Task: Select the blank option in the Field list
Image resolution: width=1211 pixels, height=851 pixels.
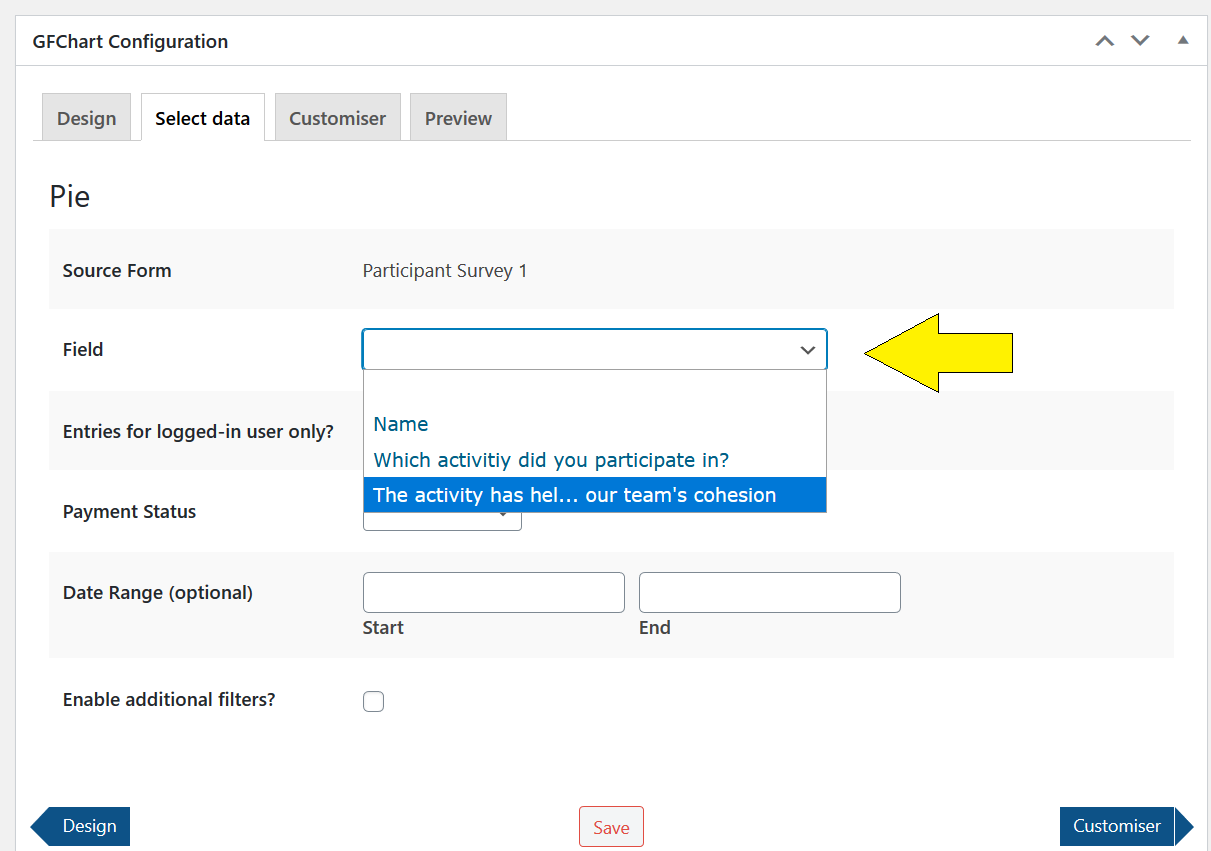Action: click(x=594, y=390)
